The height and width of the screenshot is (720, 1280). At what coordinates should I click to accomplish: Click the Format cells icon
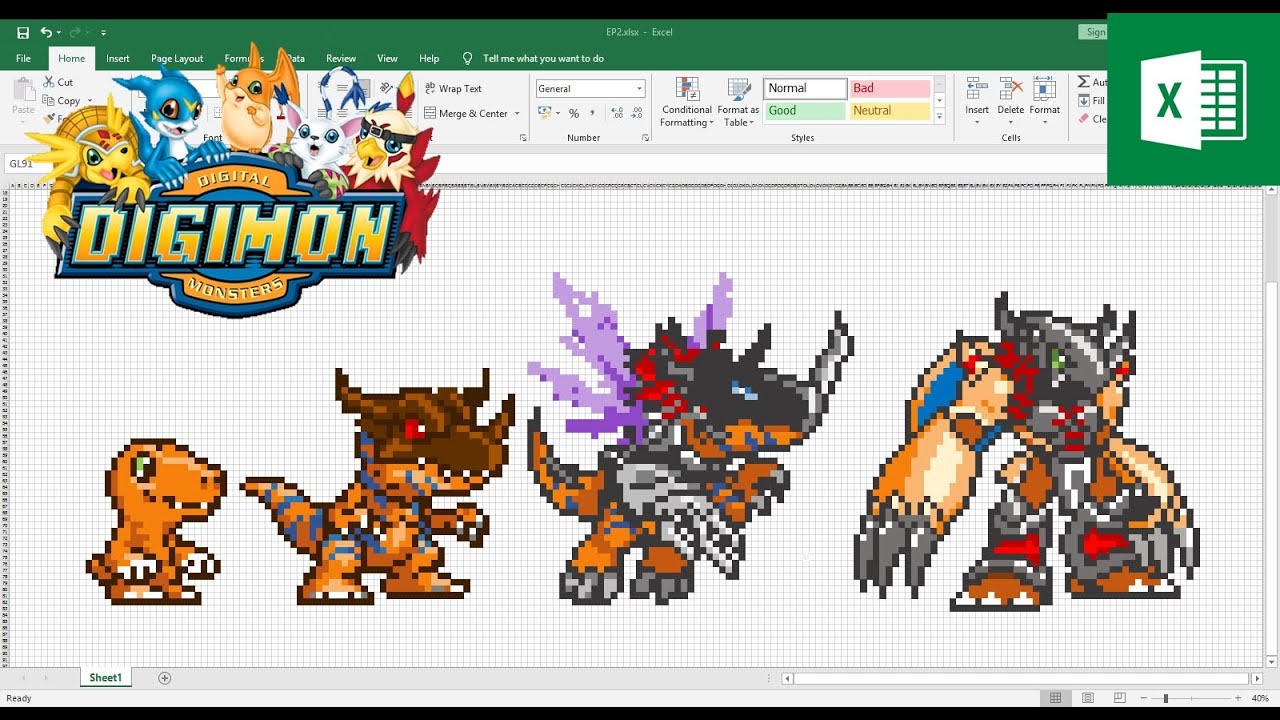pos(1045,89)
